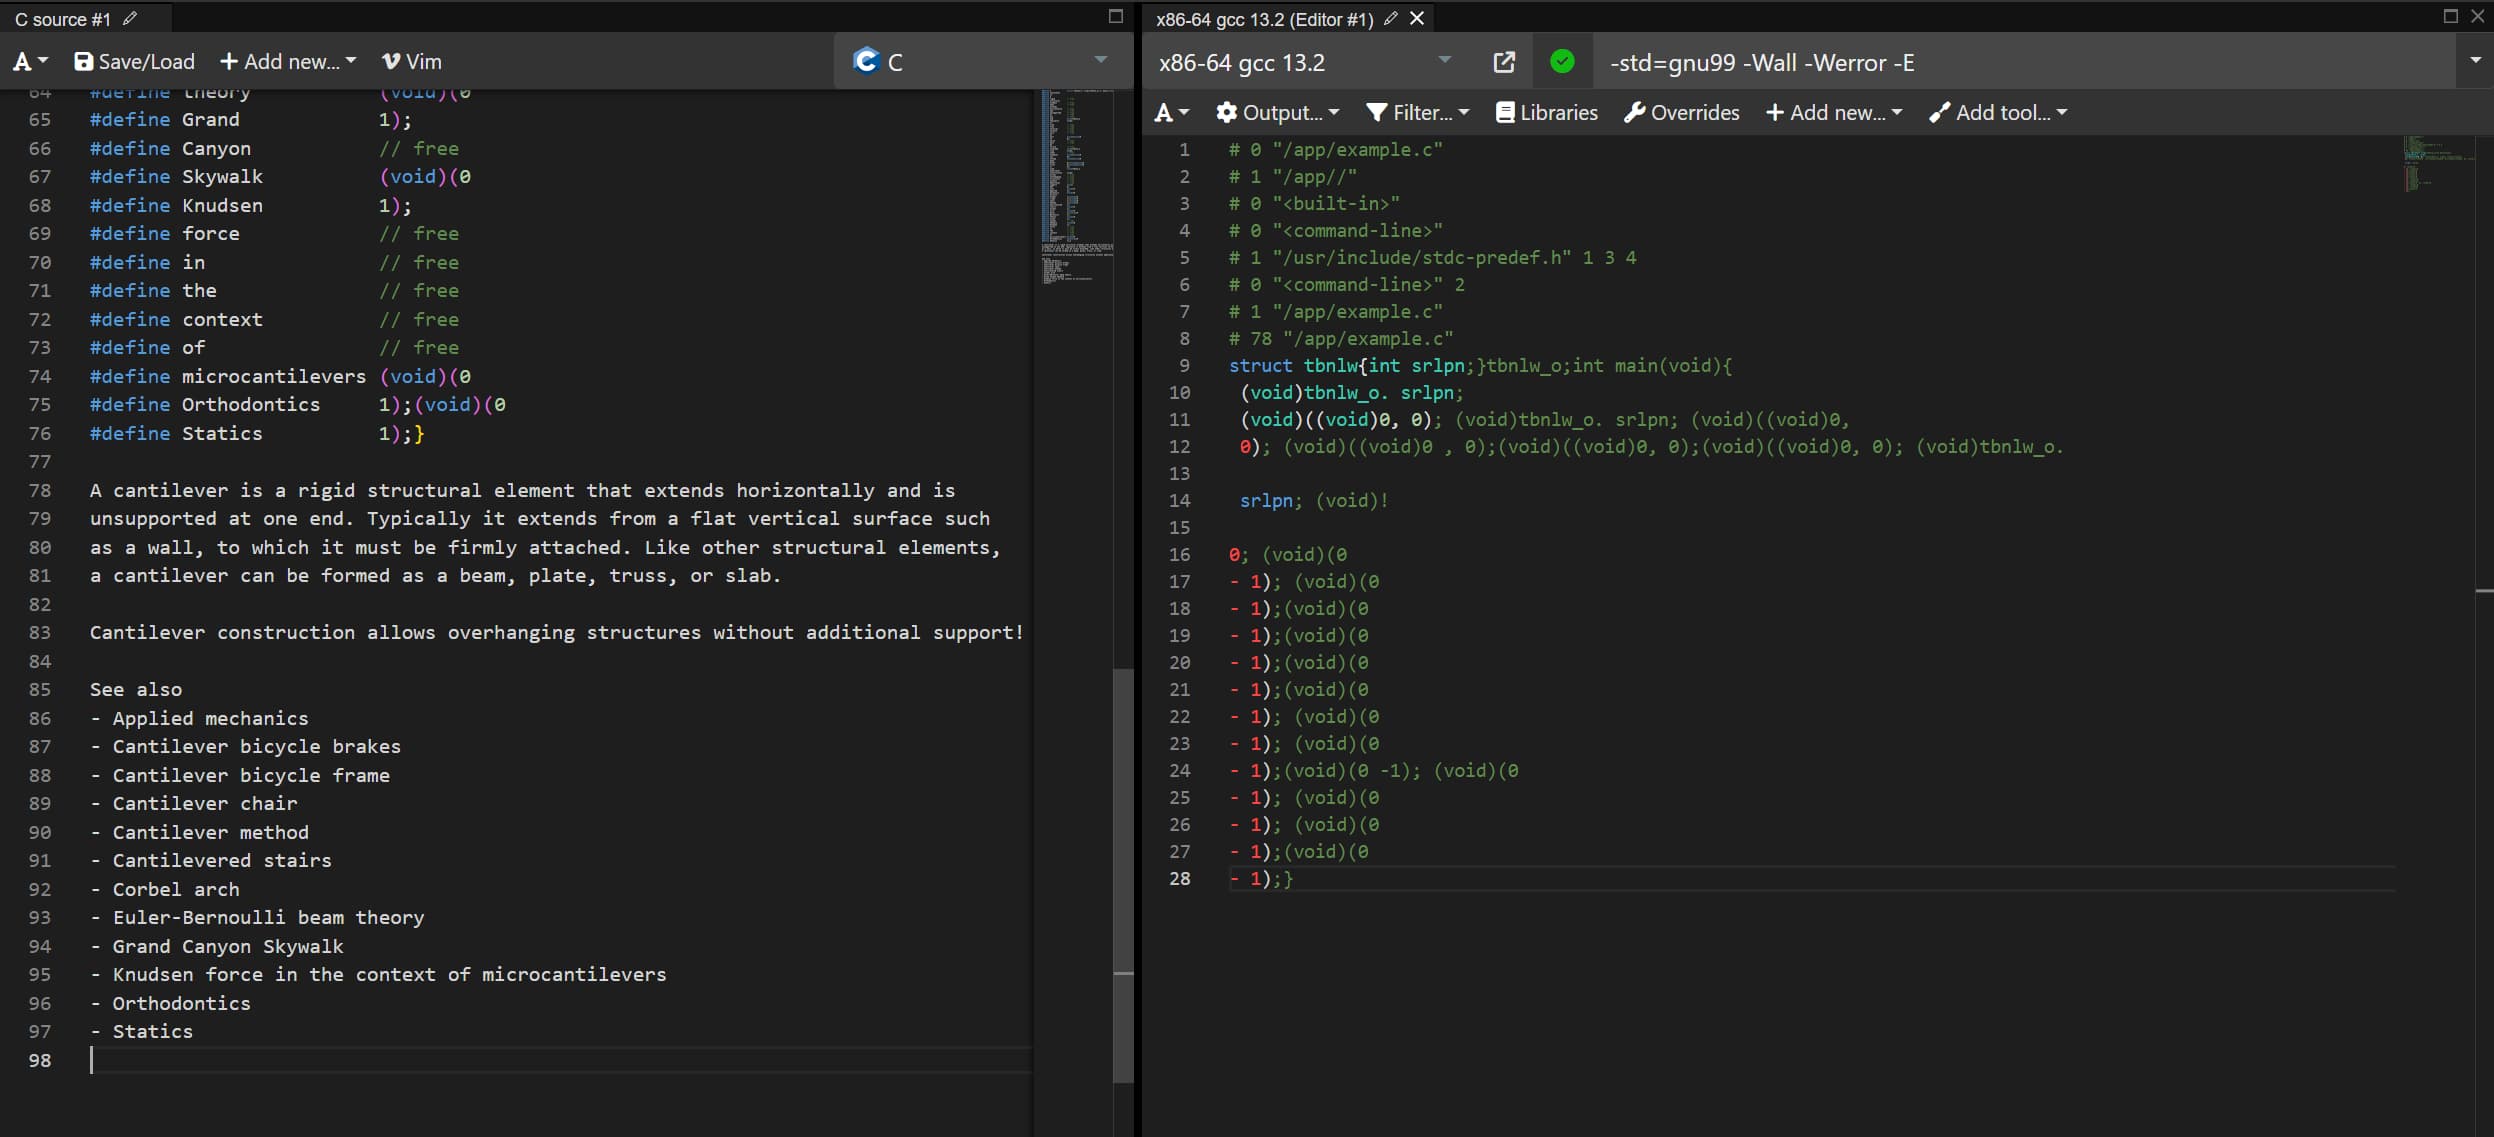Click "/usr/include/stdc-predef.h" output line
Viewport: 2494px width, 1137px height.
tap(1432, 258)
